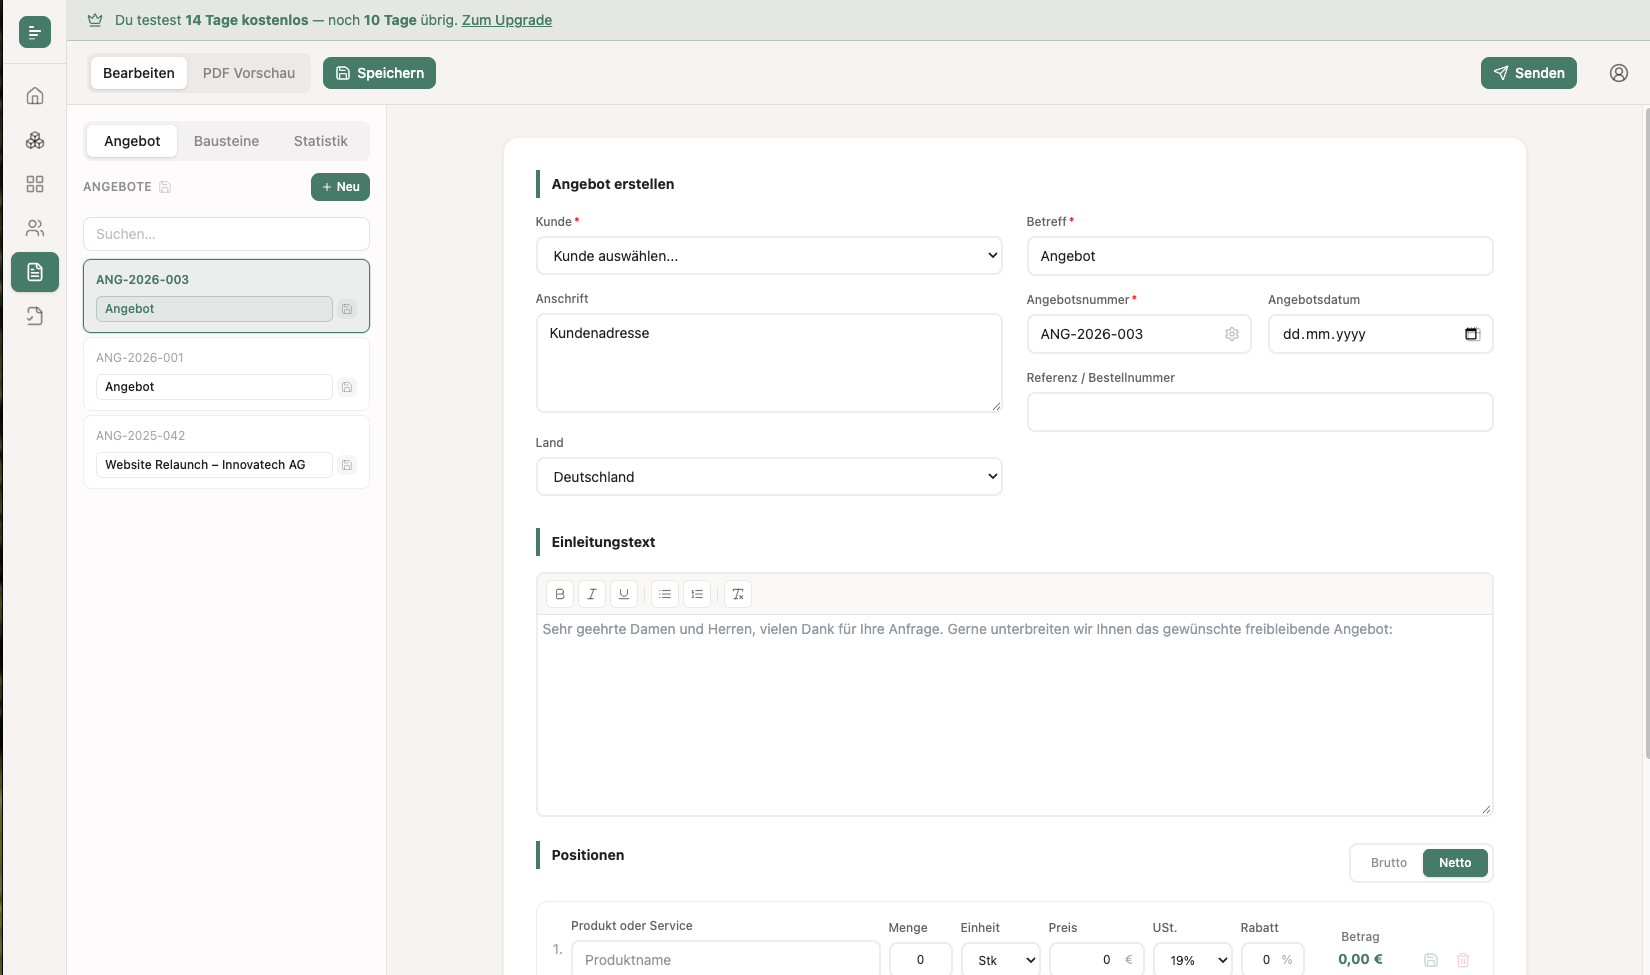Insert a numbered list in editor
Viewport: 1650px width, 975px height.
coord(697,594)
